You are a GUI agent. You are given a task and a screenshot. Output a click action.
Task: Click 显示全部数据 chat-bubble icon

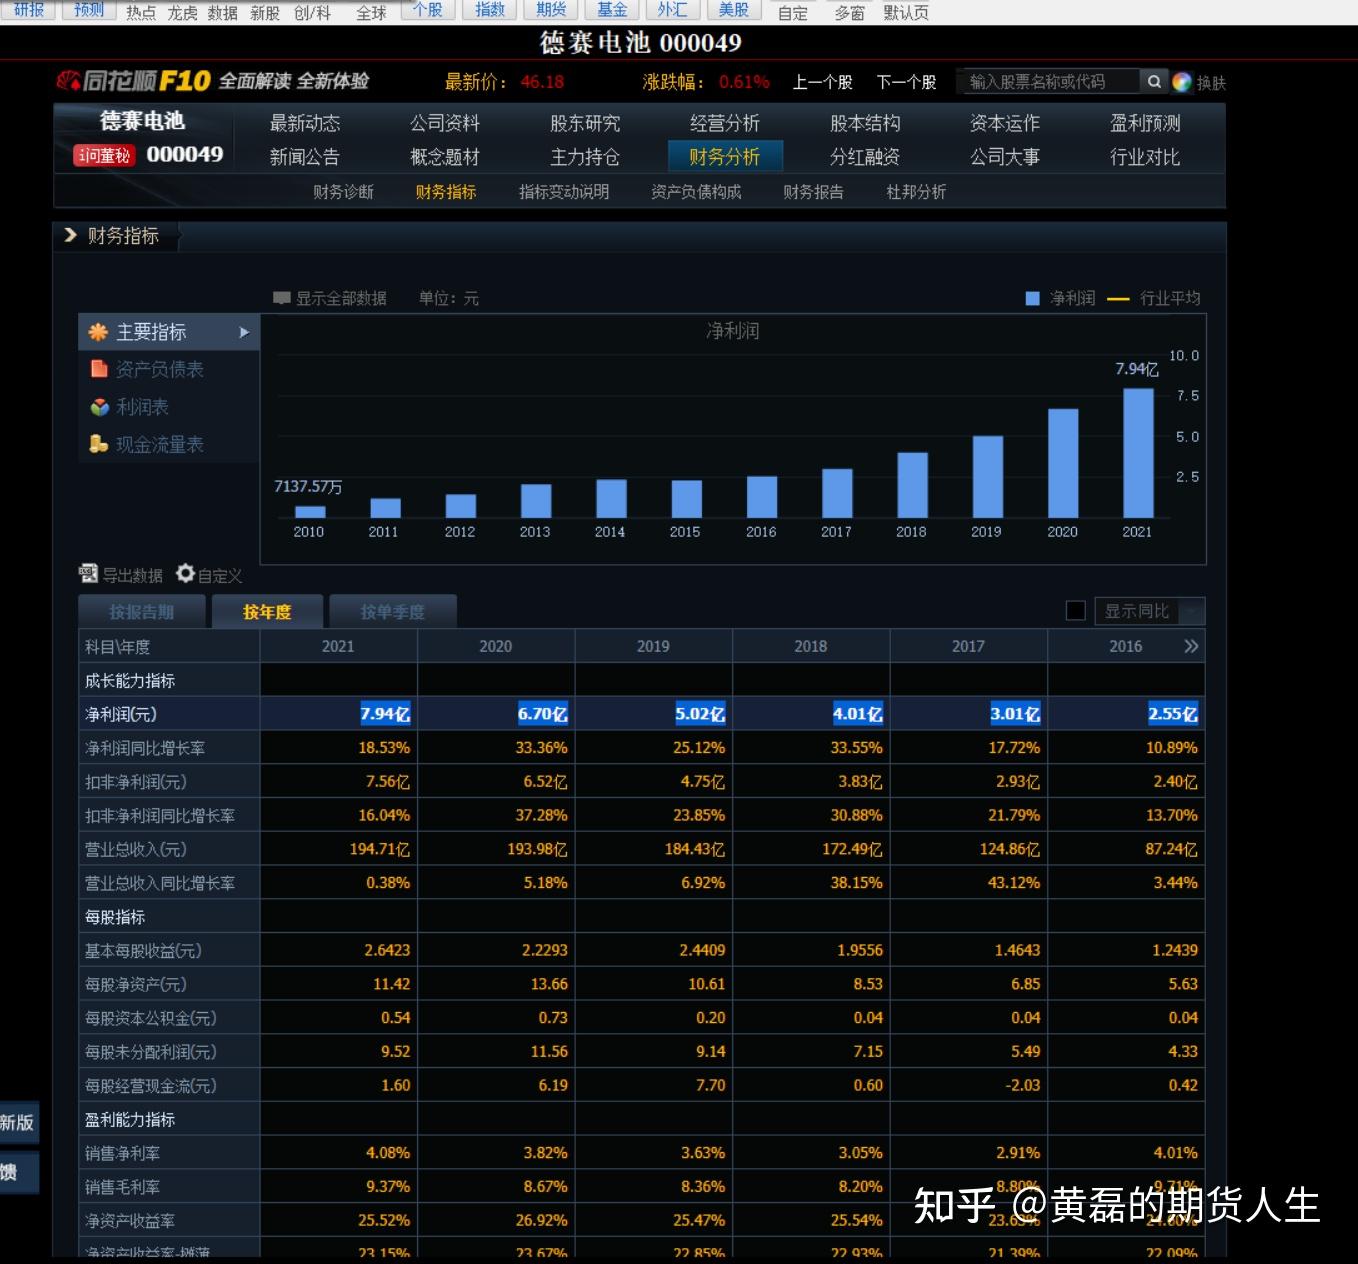tap(282, 298)
